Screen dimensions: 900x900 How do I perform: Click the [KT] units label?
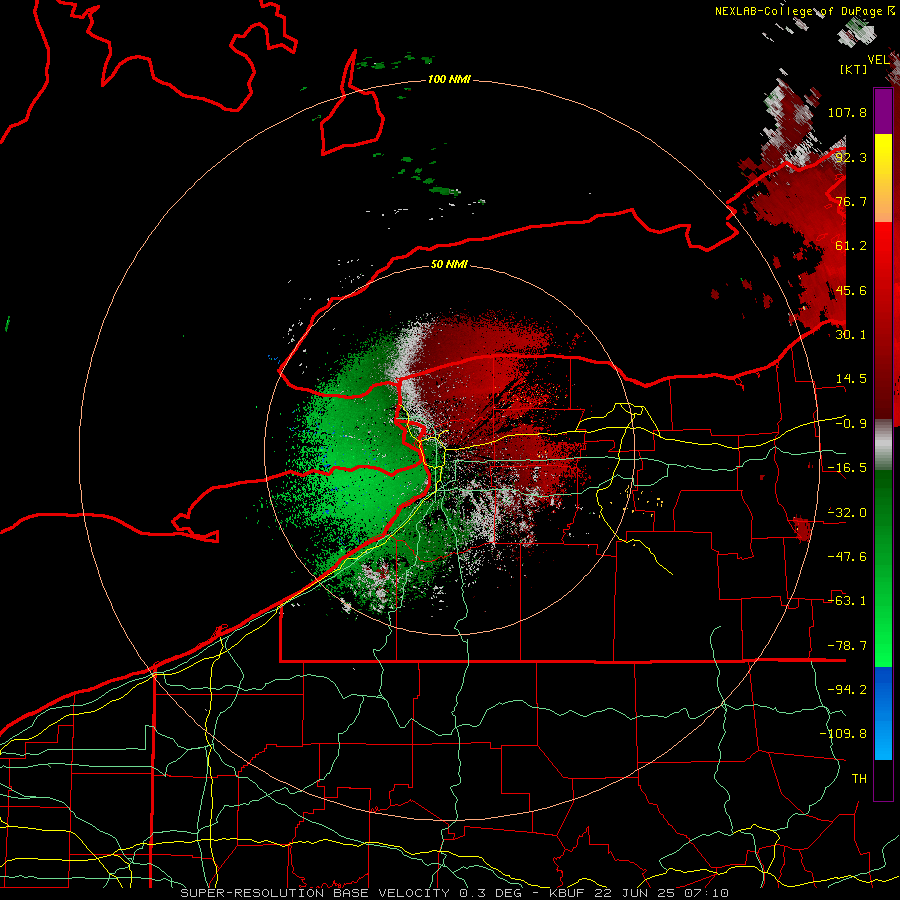coord(854,69)
